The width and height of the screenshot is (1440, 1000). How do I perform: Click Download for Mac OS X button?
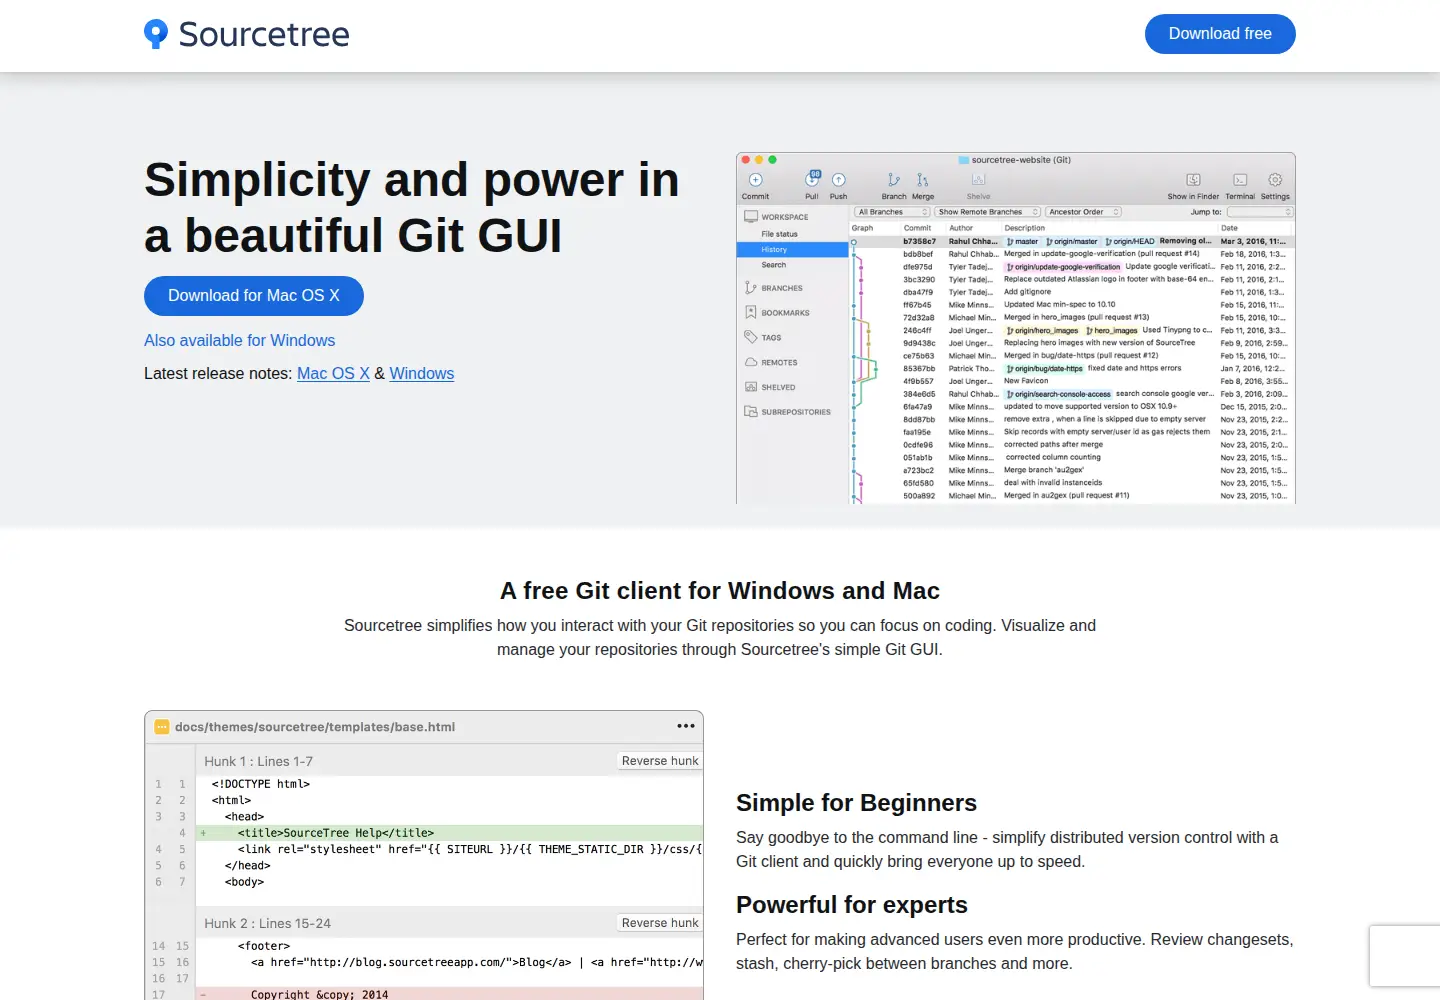[x=254, y=296]
